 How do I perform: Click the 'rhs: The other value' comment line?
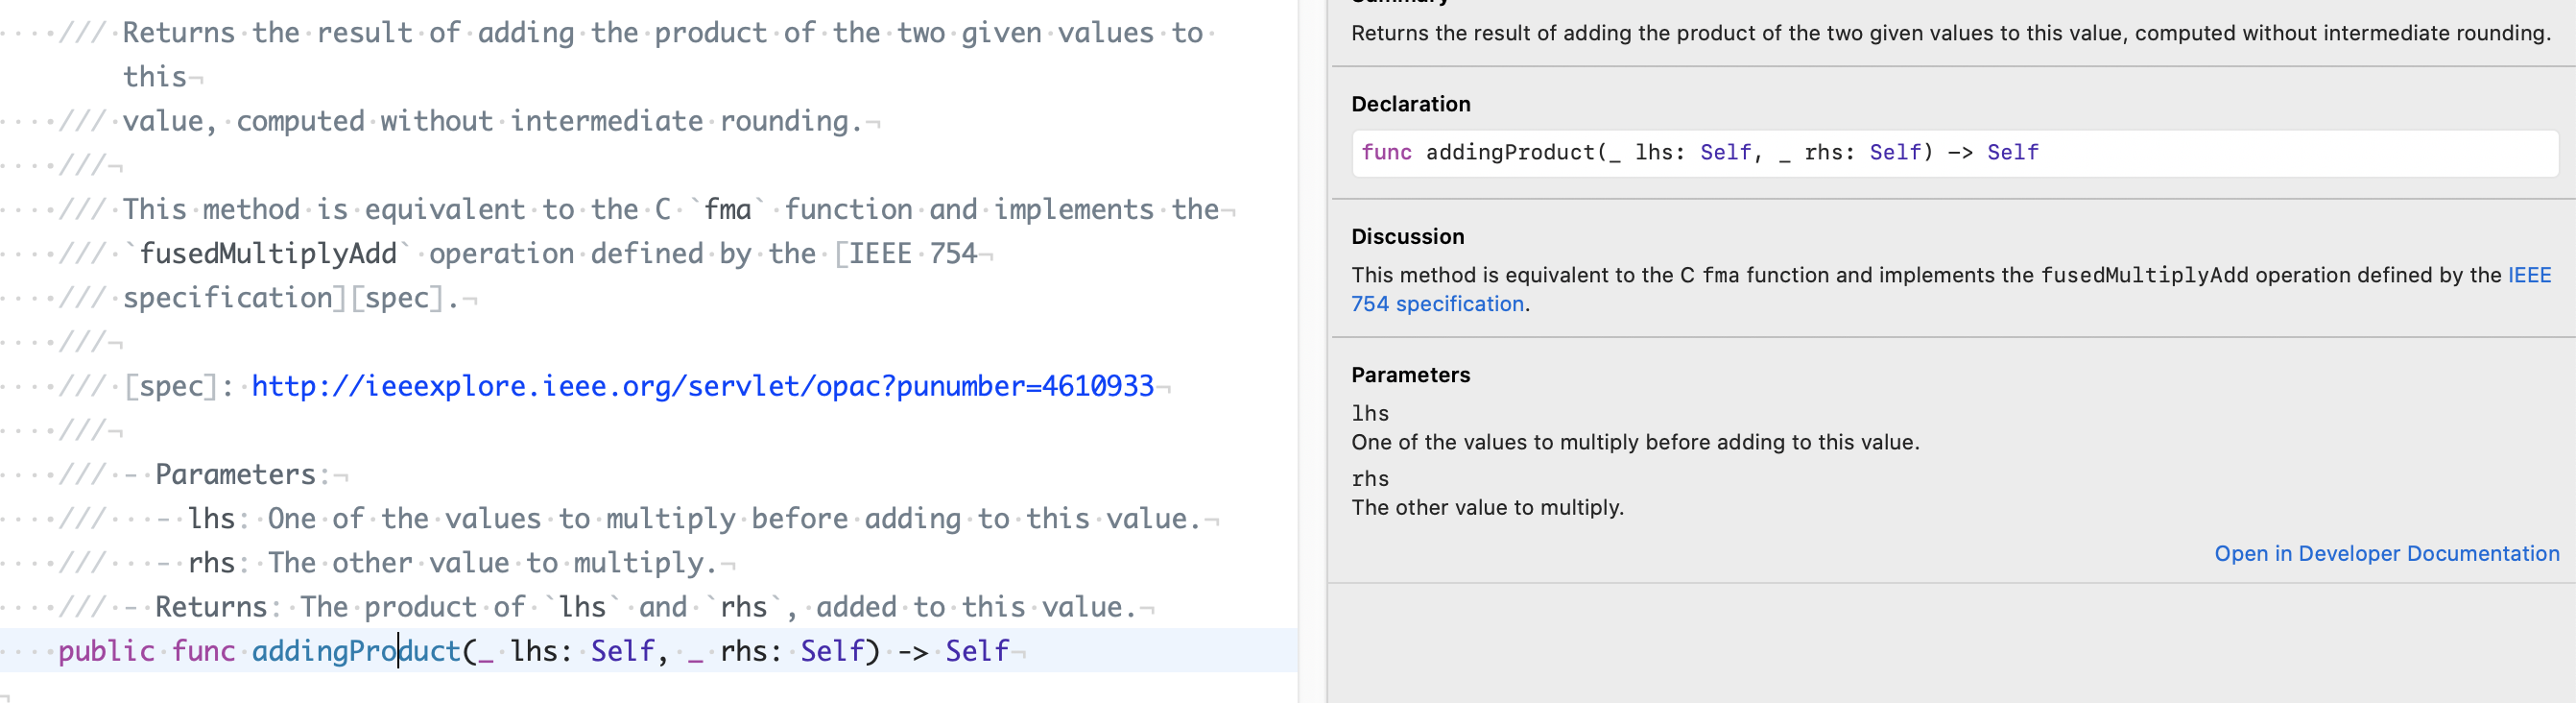(396, 563)
